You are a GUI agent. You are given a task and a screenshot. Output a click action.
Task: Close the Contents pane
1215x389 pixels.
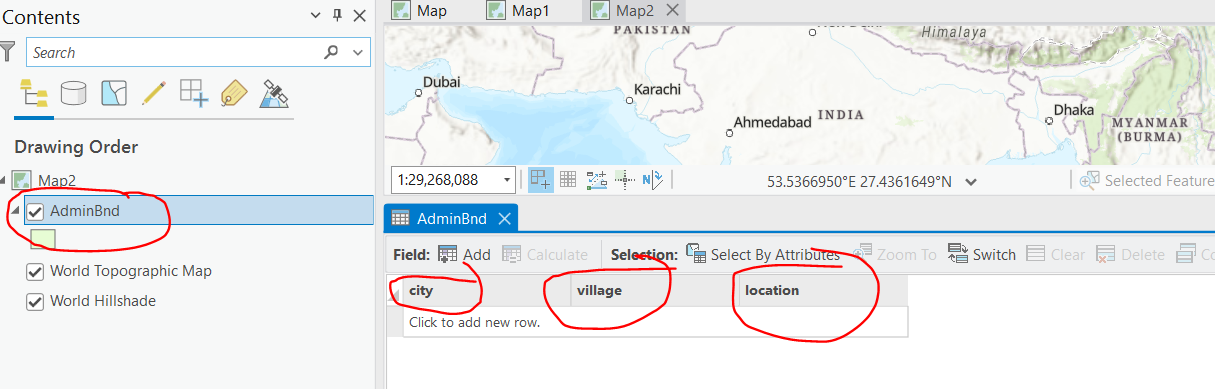point(360,16)
